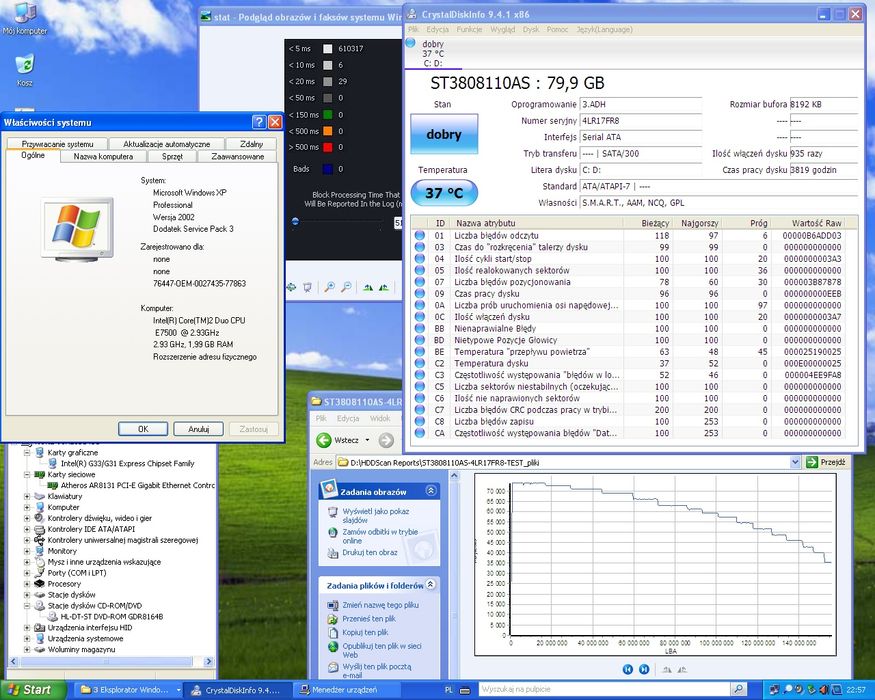
Task: Expand the Monitory node in Device Manager
Action: (x=27, y=551)
